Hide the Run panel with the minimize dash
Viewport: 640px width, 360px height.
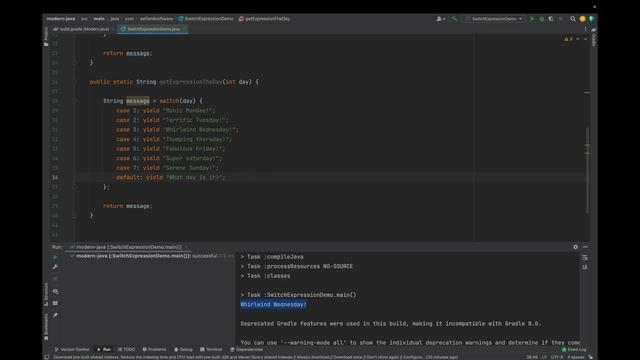[585, 247]
